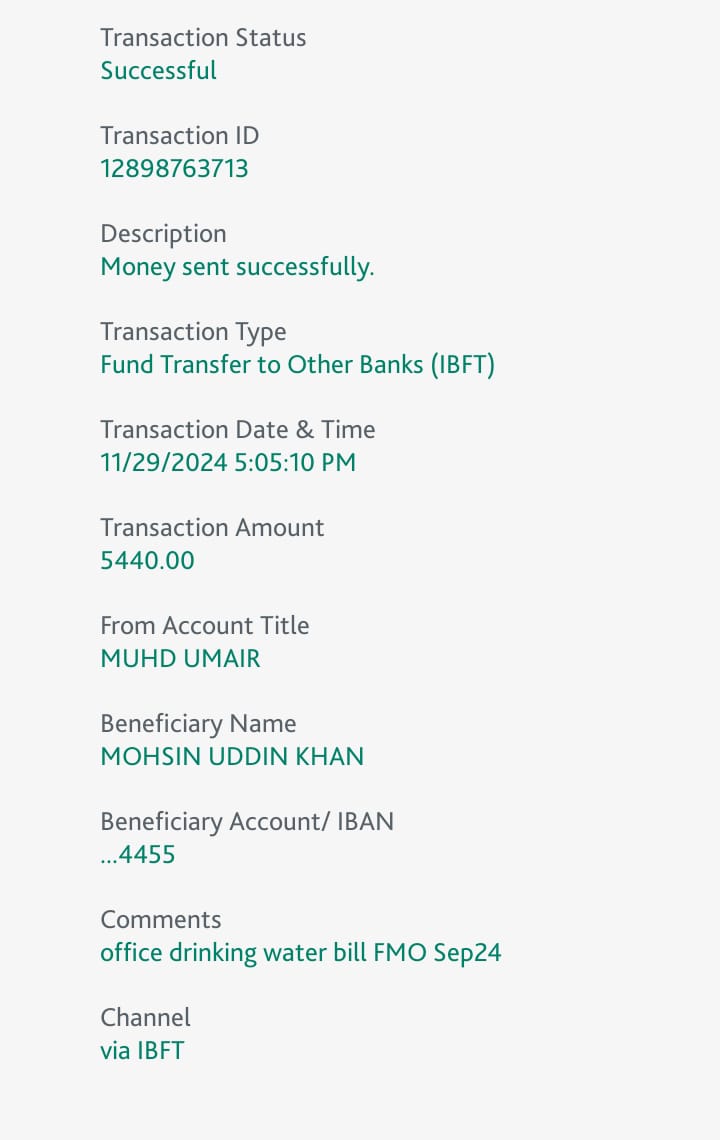This screenshot has height=1140, width=720.
Task: Select sender name MUHD UMAIR
Action: tap(180, 659)
